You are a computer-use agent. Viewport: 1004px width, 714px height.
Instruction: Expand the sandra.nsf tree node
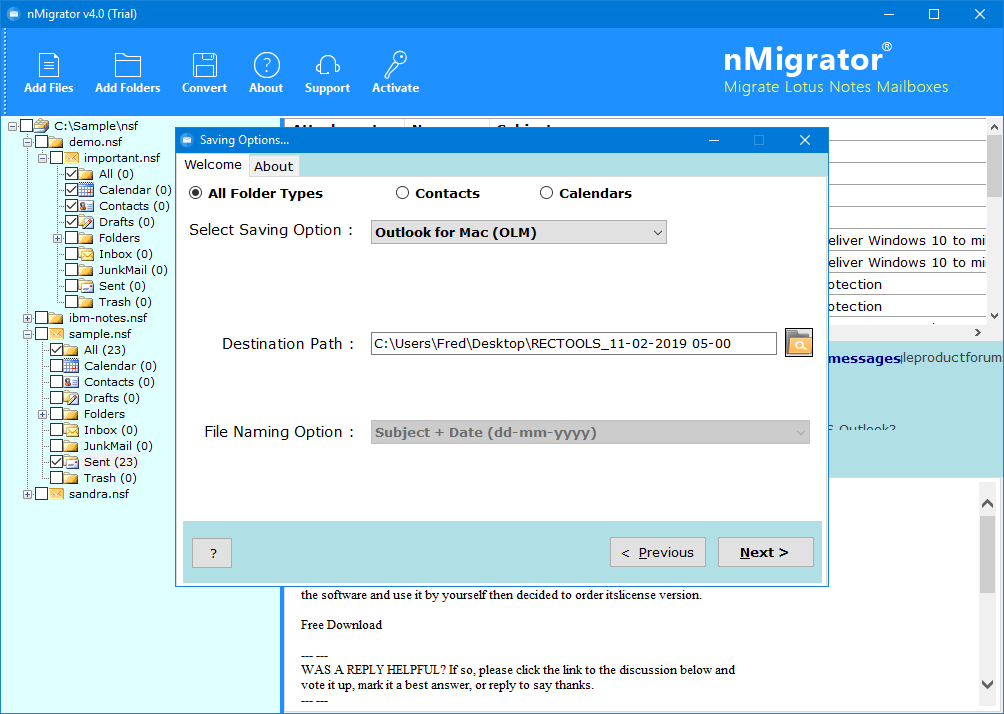click(27, 494)
